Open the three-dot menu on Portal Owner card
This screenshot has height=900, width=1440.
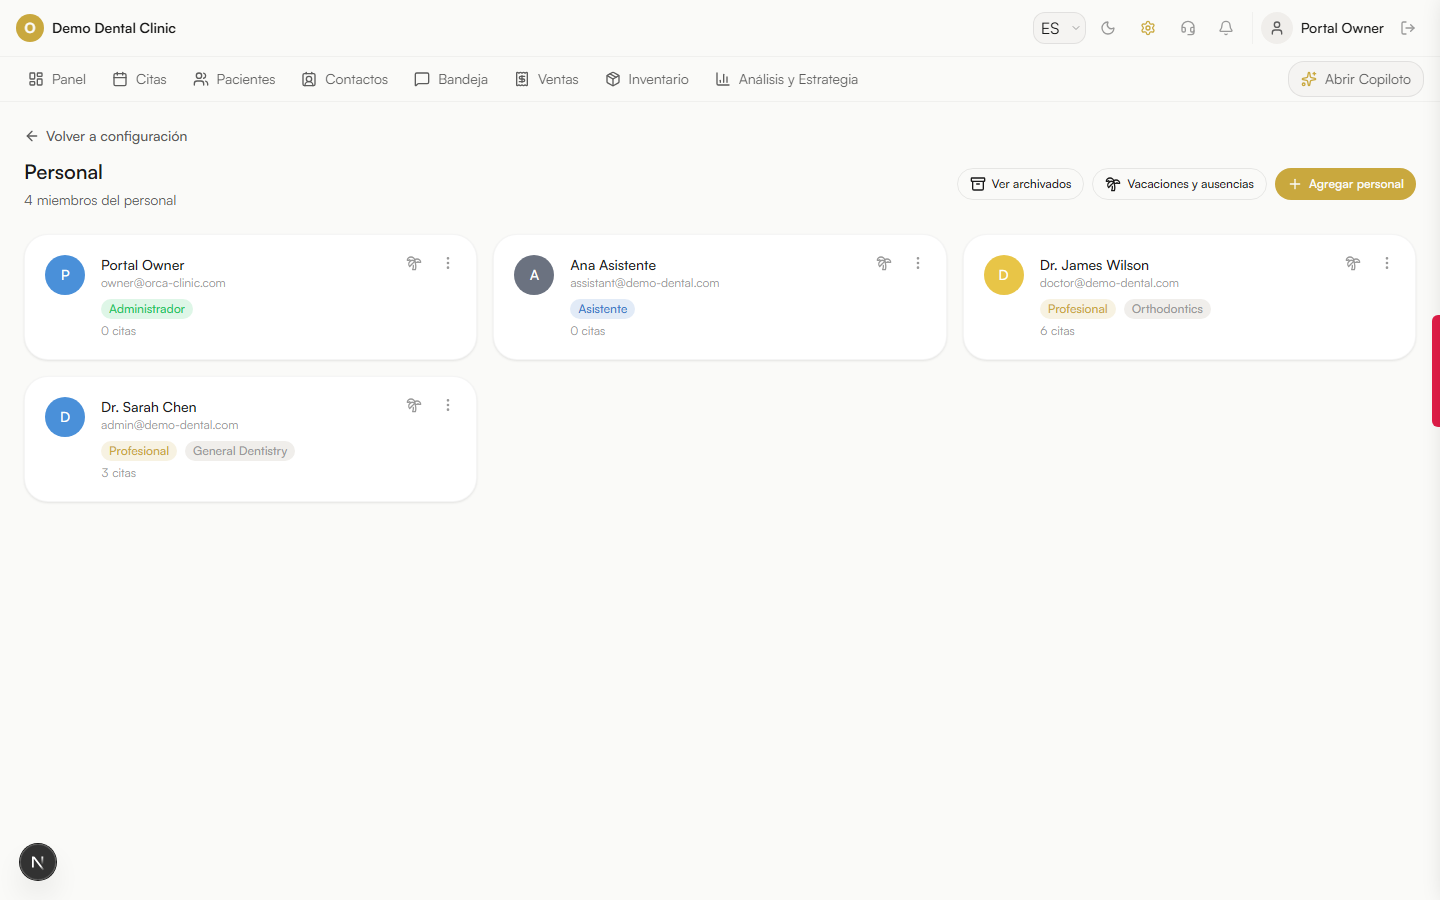[x=448, y=263]
